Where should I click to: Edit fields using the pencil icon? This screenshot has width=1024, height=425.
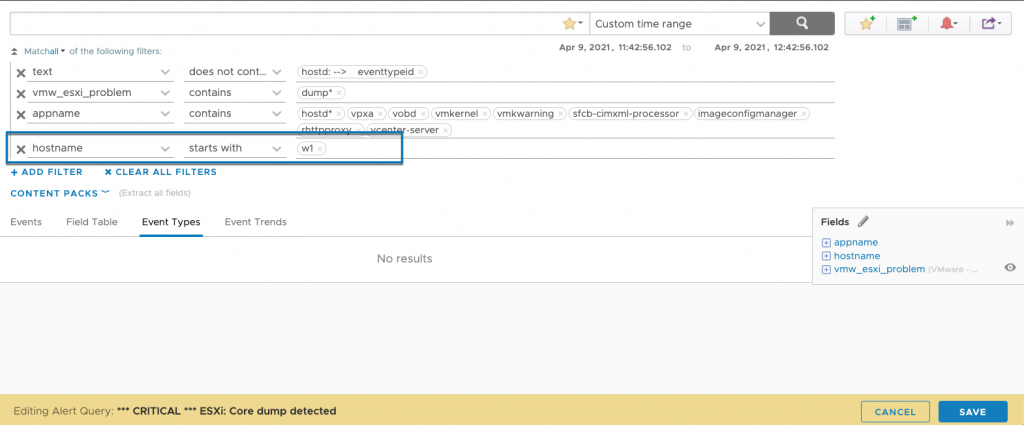(x=863, y=222)
